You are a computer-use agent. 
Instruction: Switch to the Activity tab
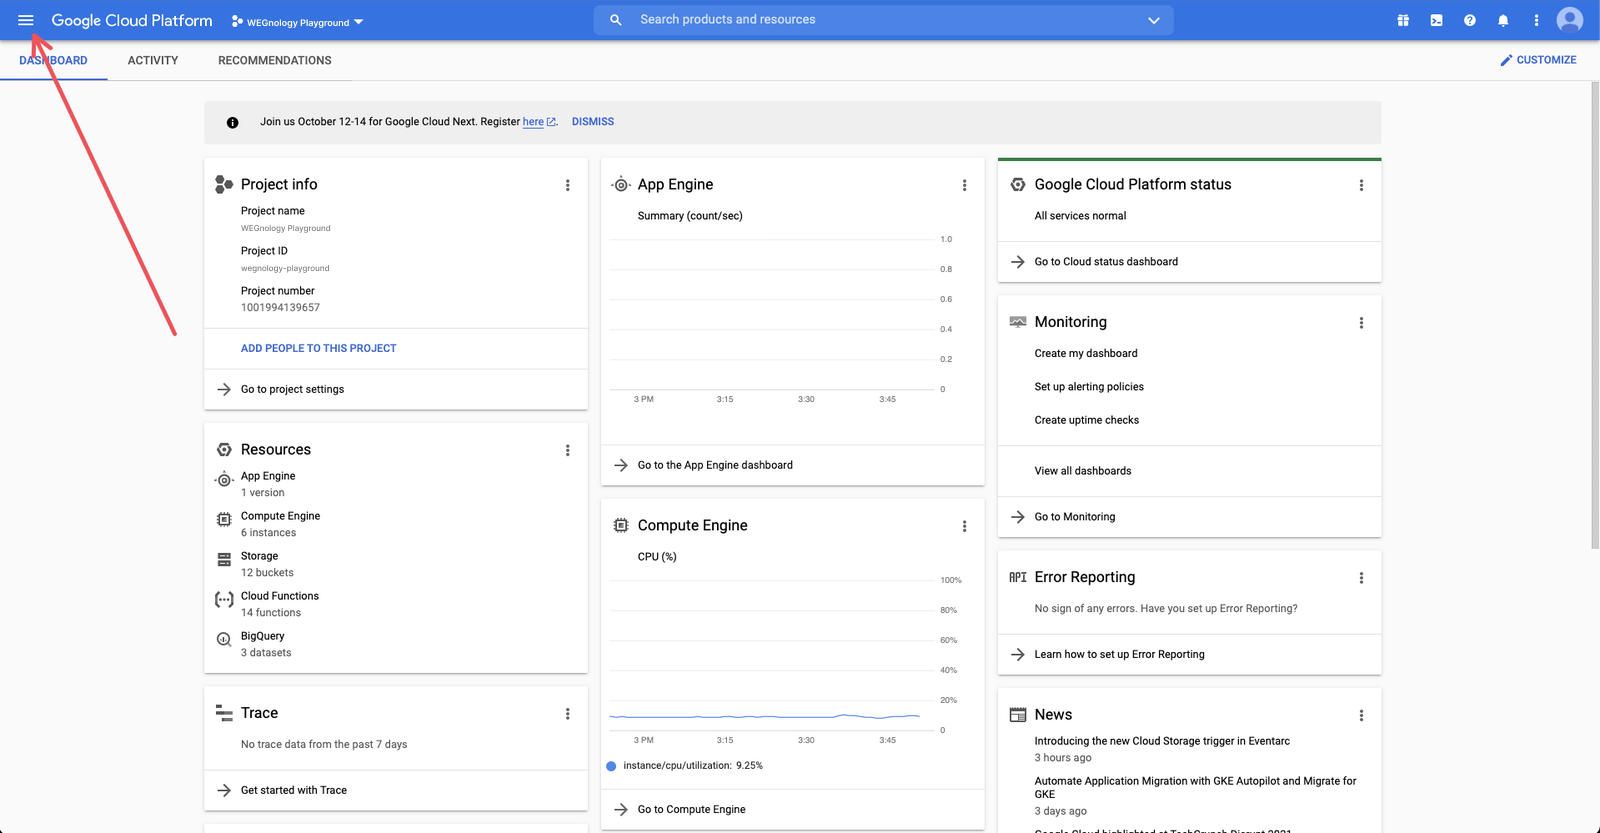(153, 60)
